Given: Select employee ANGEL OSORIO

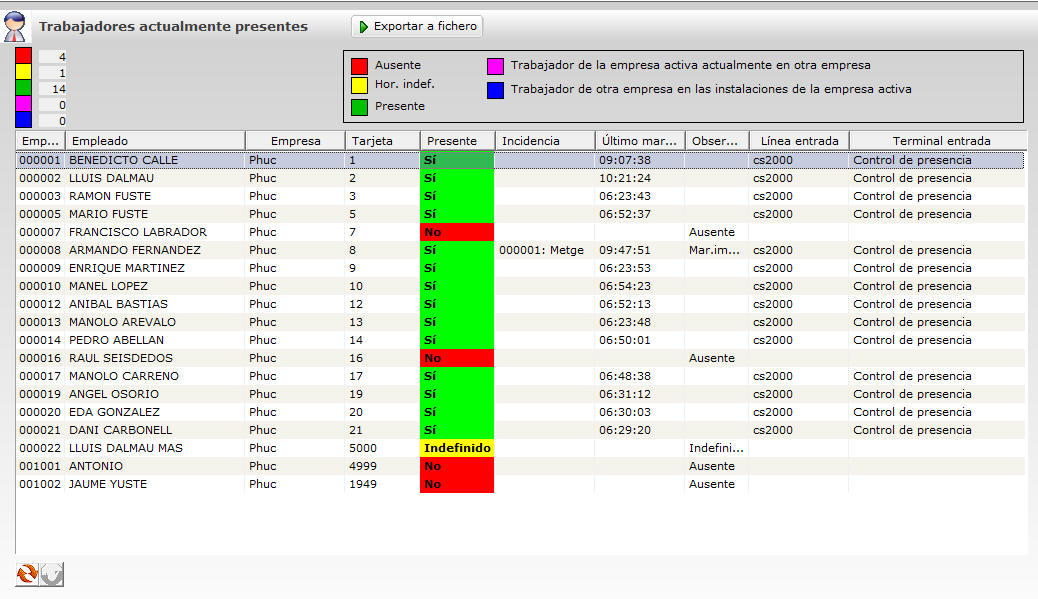Looking at the screenshot, I should (114, 394).
